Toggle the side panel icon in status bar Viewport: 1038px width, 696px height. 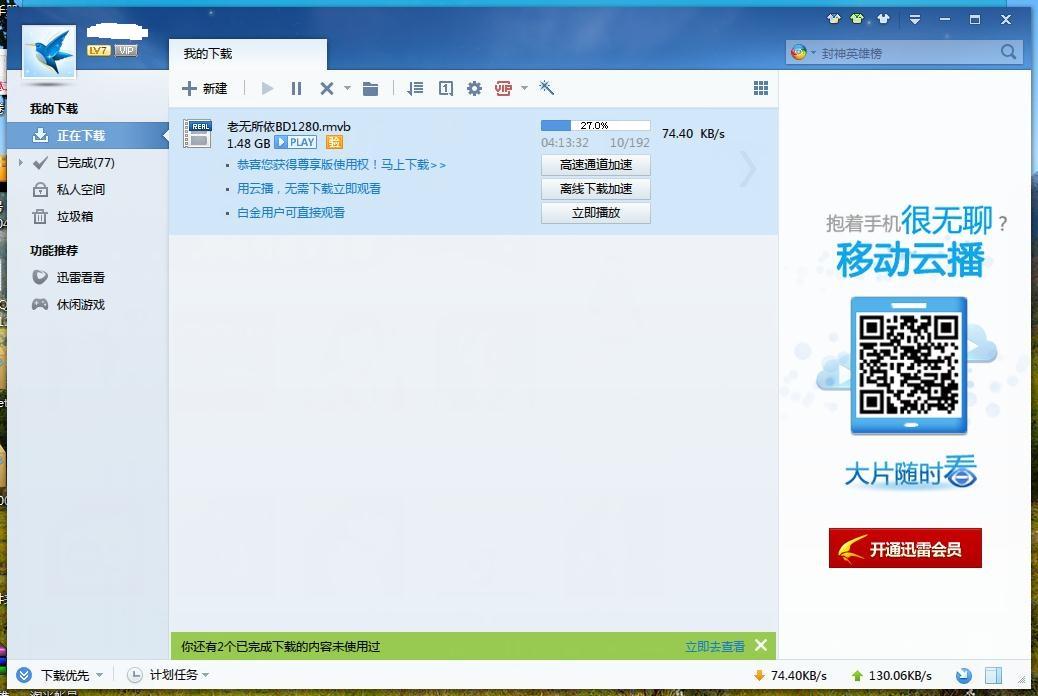(994, 675)
